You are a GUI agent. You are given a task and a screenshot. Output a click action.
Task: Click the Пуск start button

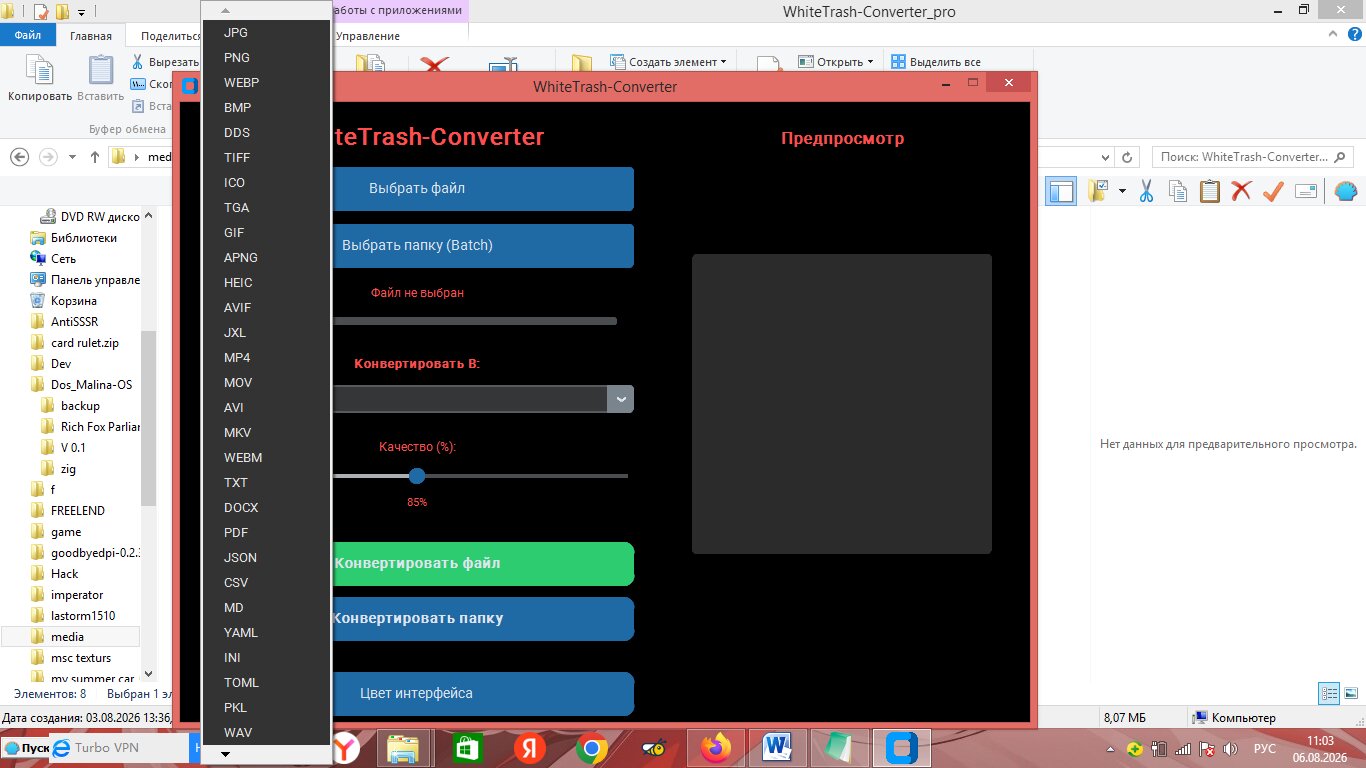pyautogui.click(x=27, y=748)
